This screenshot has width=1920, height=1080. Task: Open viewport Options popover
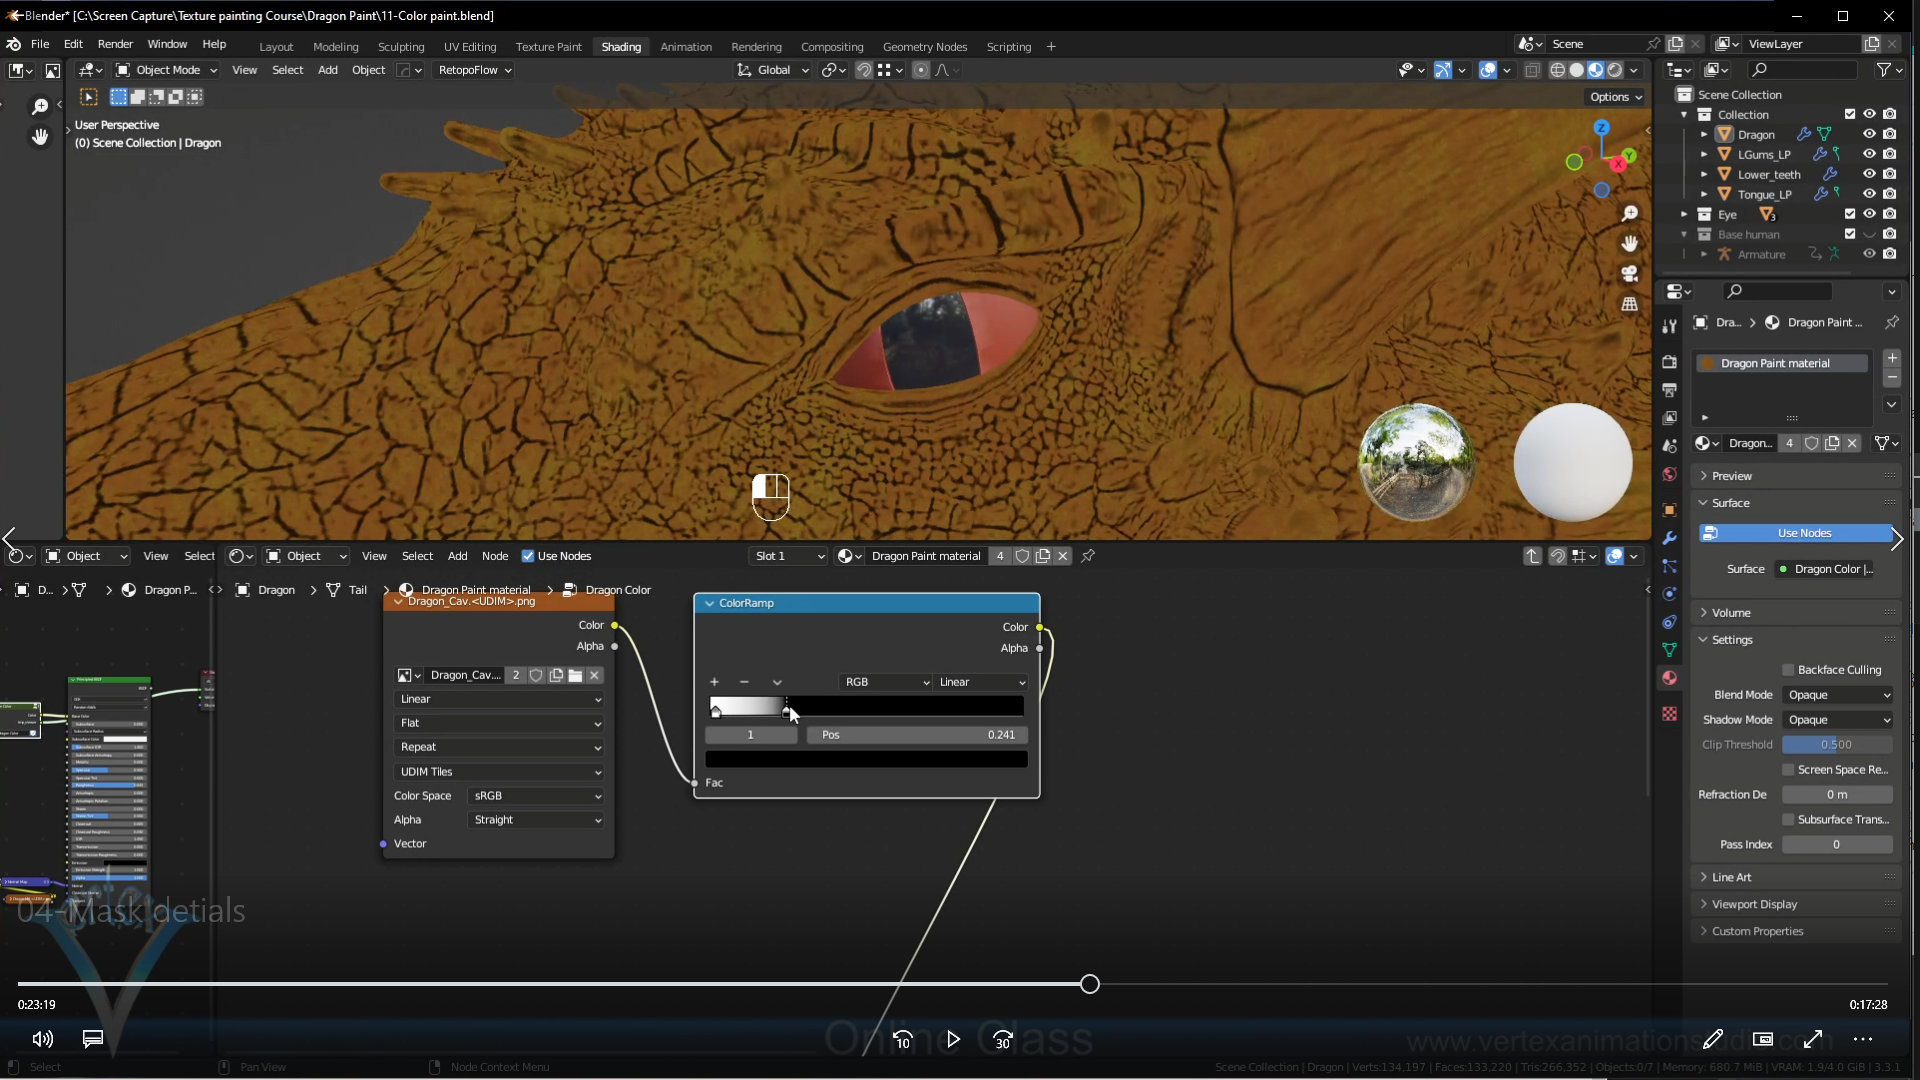[x=1616, y=97]
